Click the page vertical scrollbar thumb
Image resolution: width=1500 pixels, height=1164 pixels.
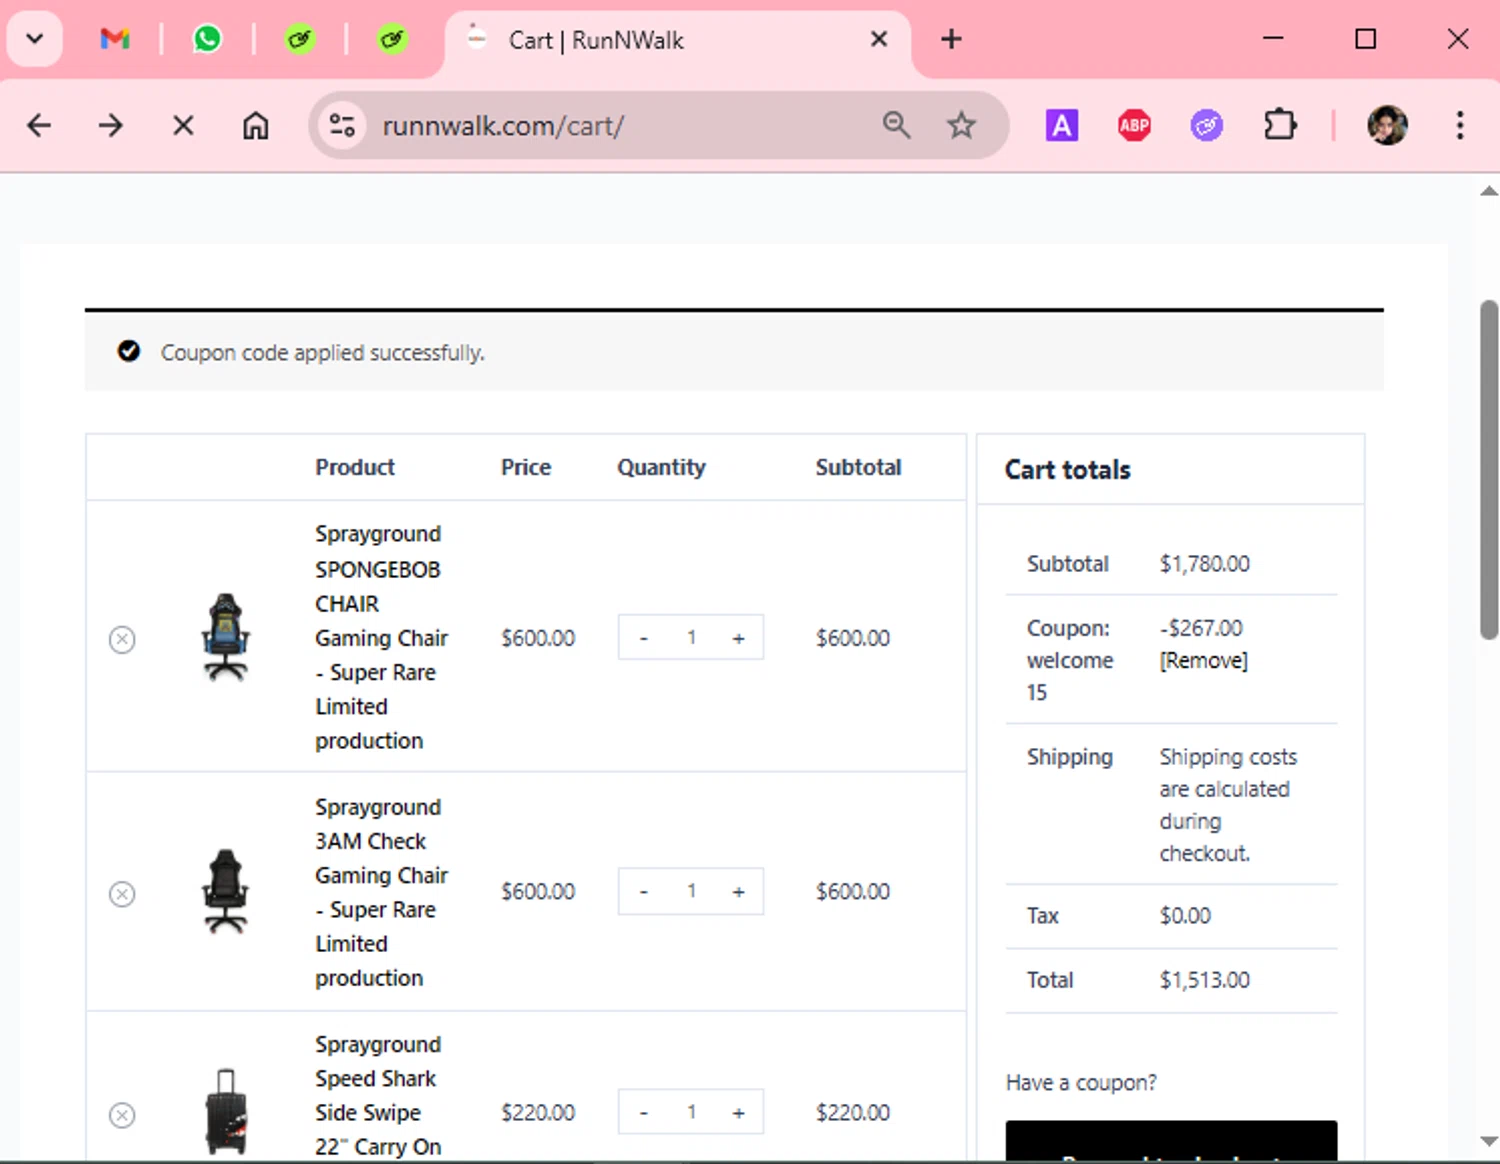click(1489, 469)
